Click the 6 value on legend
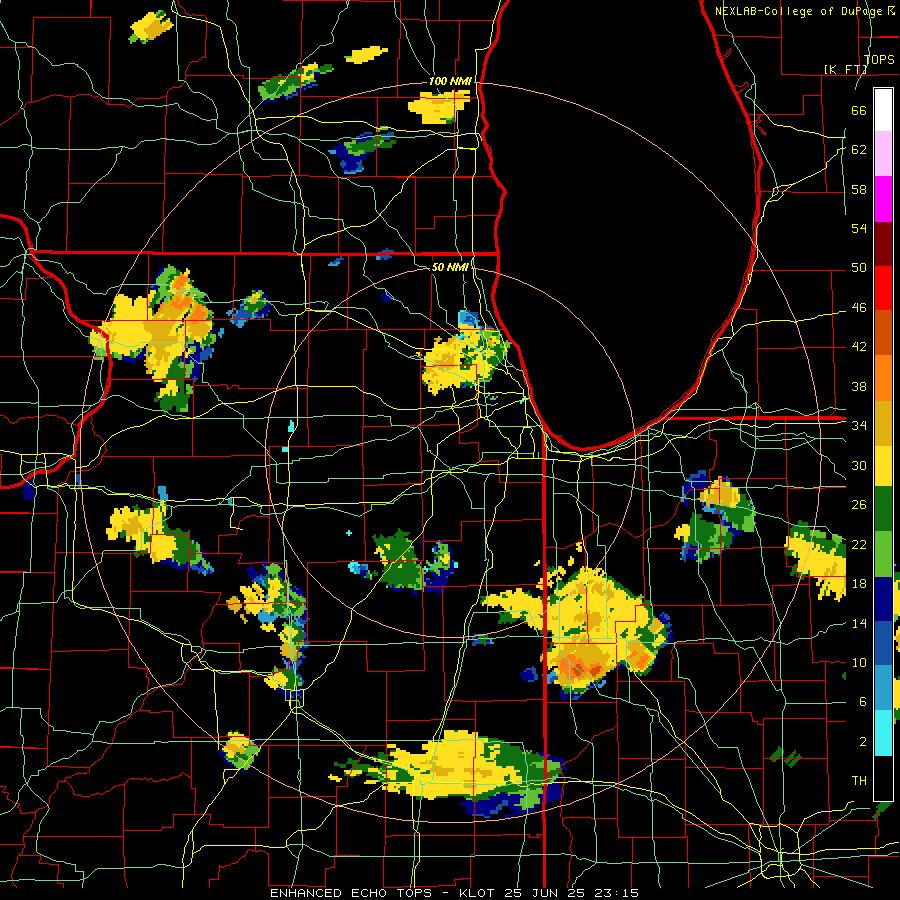The width and height of the screenshot is (900, 900). coord(863,702)
